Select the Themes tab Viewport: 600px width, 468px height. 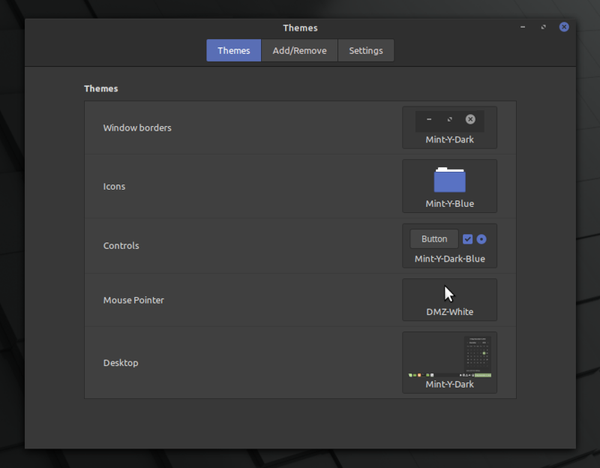(x=234, y=51)
